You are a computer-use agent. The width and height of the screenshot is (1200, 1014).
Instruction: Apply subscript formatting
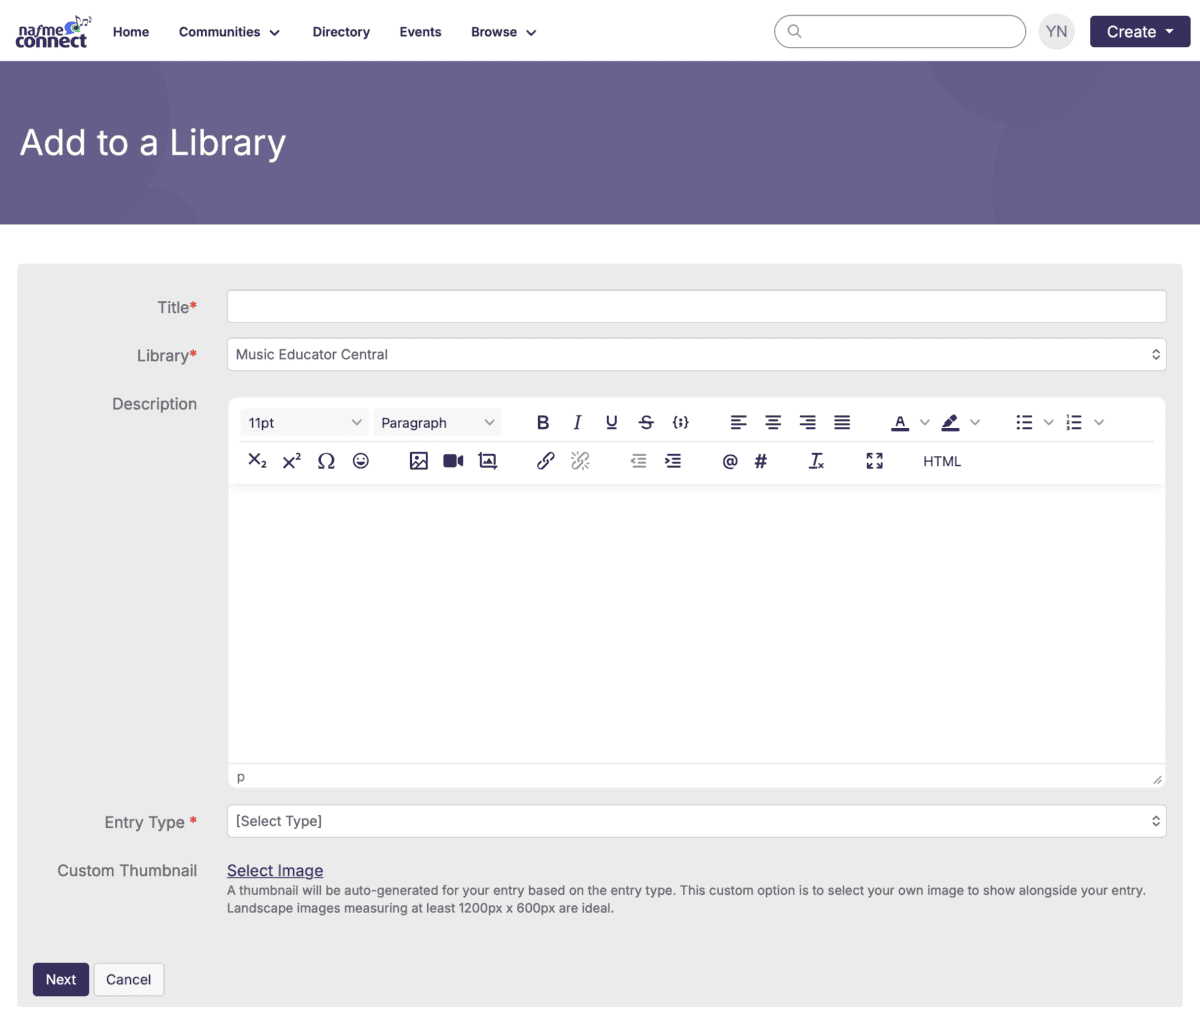click(257, 461)
